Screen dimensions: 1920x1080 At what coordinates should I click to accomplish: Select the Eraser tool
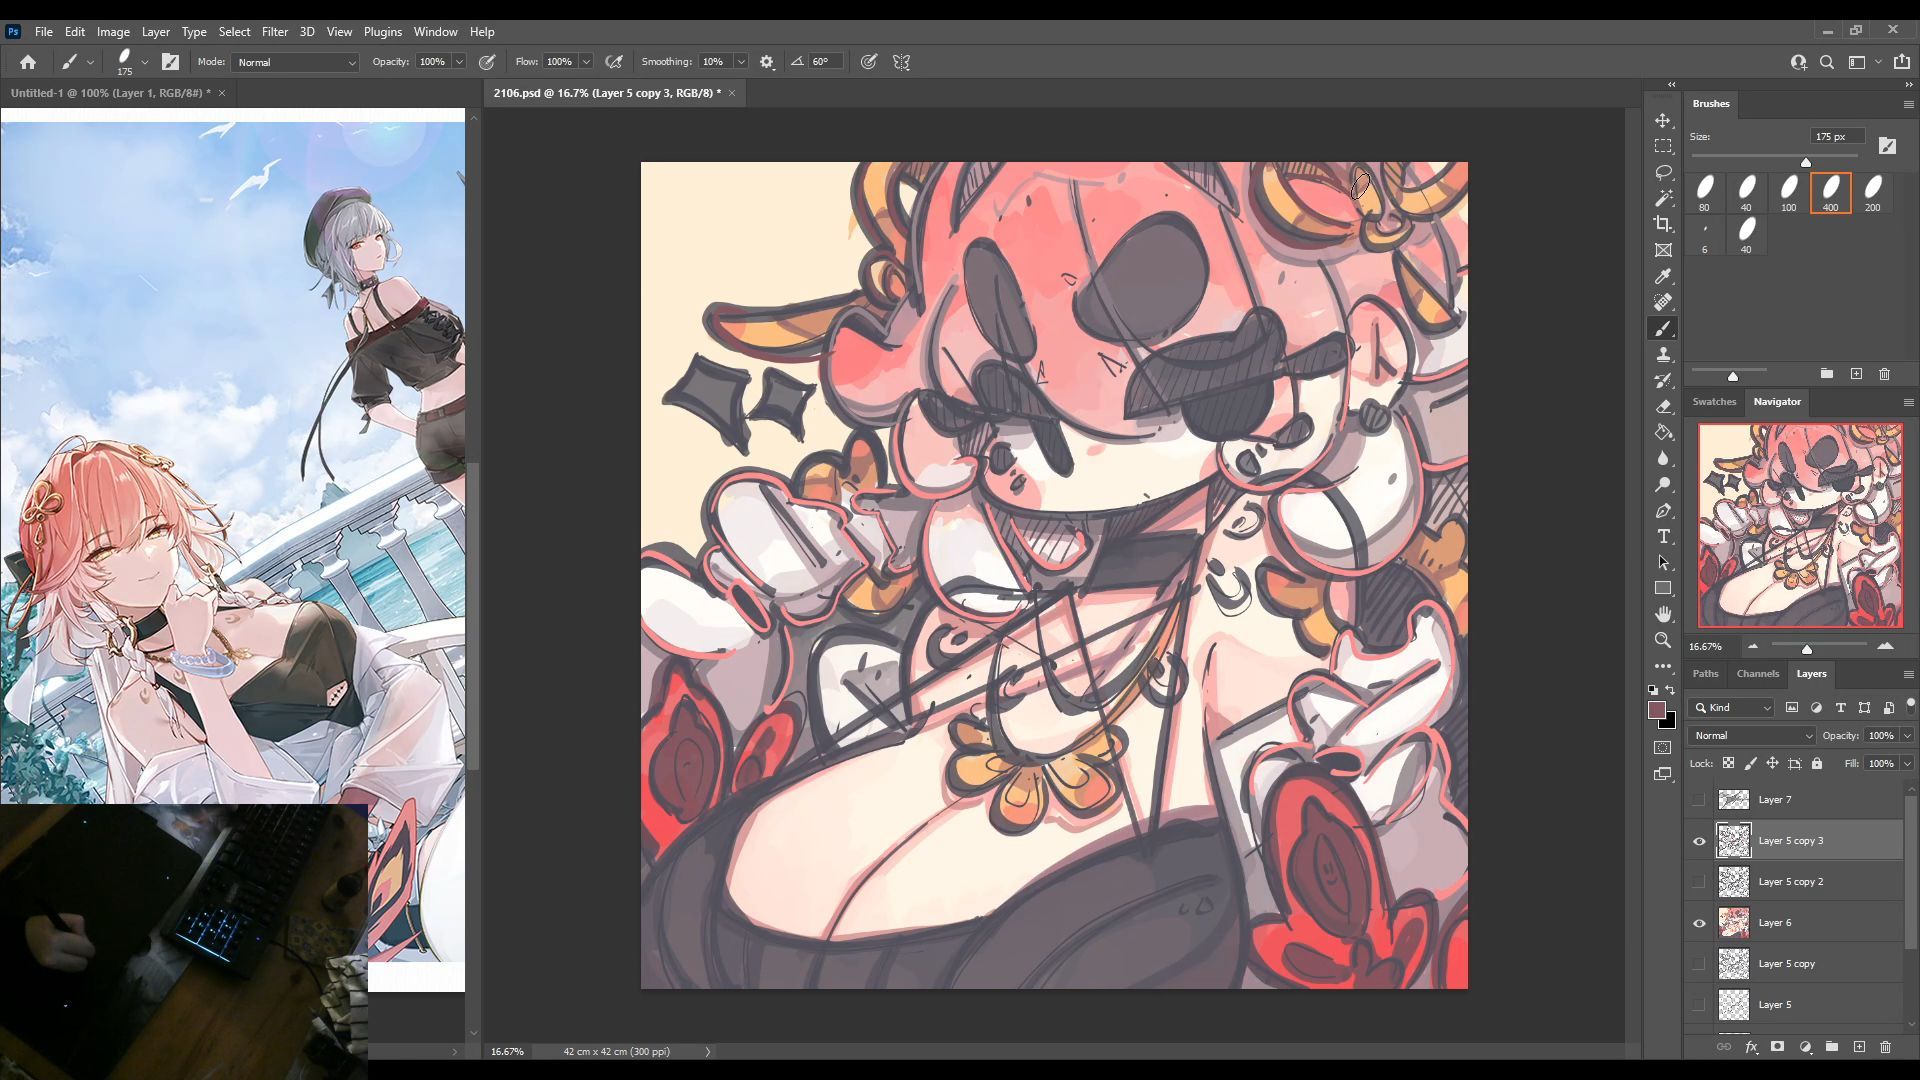coord(1663,406)
